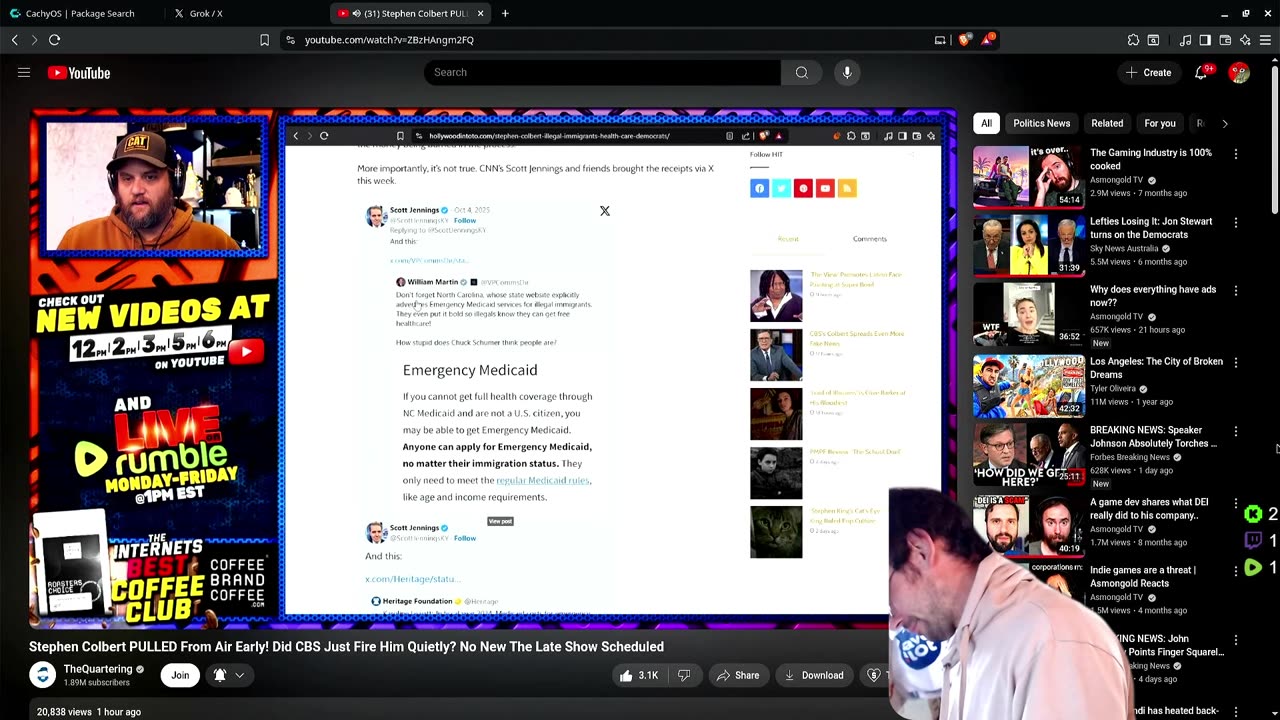Click the main video player
The height and width of the screenshot is (720, 1280).
coord(492,367)
